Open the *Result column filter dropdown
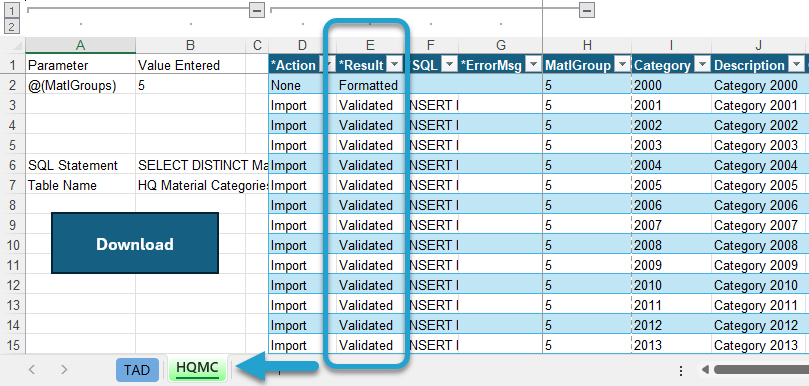The image size is (809, 386). 395,65
